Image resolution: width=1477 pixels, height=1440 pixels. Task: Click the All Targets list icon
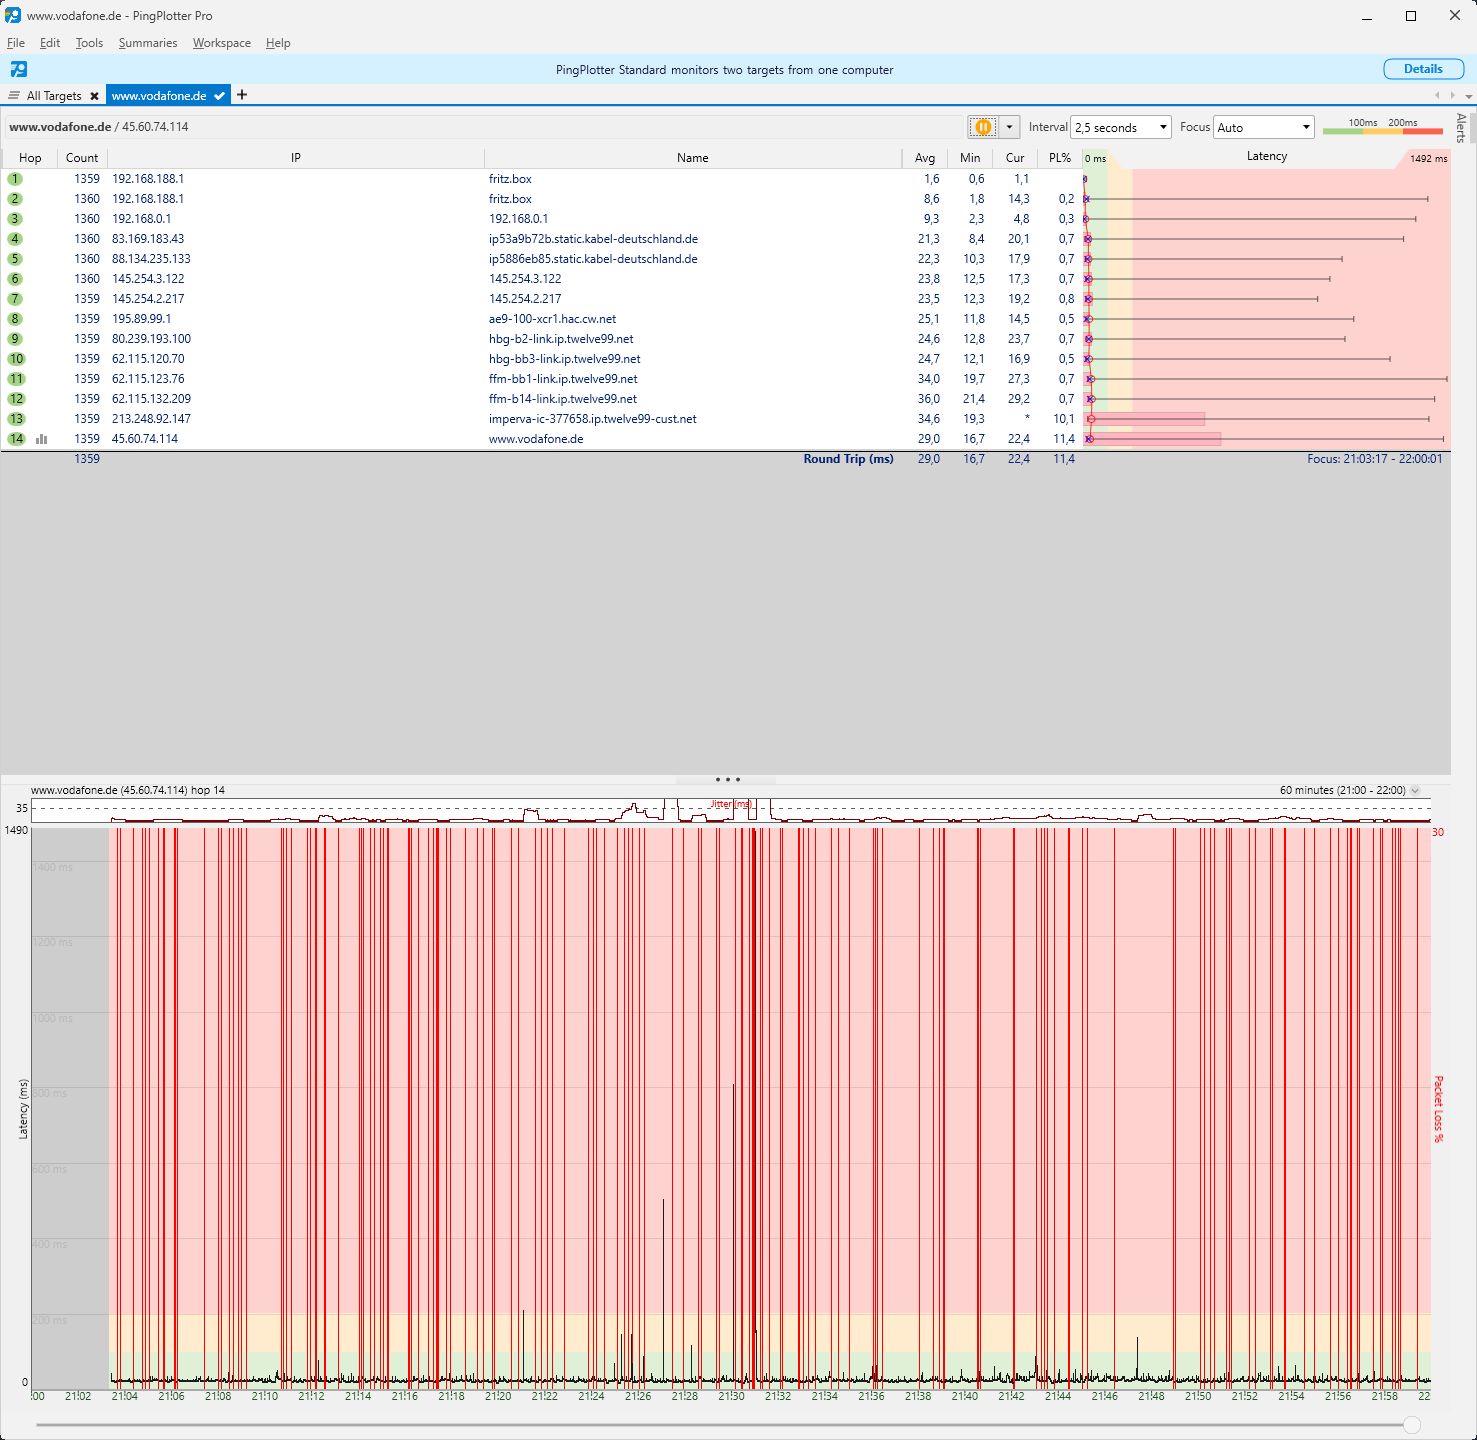tap(14, 96)
